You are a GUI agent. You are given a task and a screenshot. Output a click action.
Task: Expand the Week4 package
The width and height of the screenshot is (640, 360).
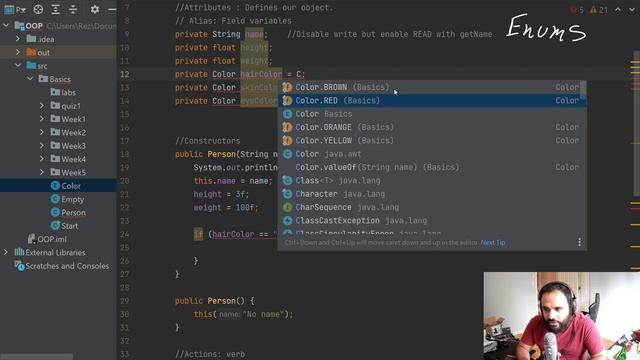[x=42, y=159]
